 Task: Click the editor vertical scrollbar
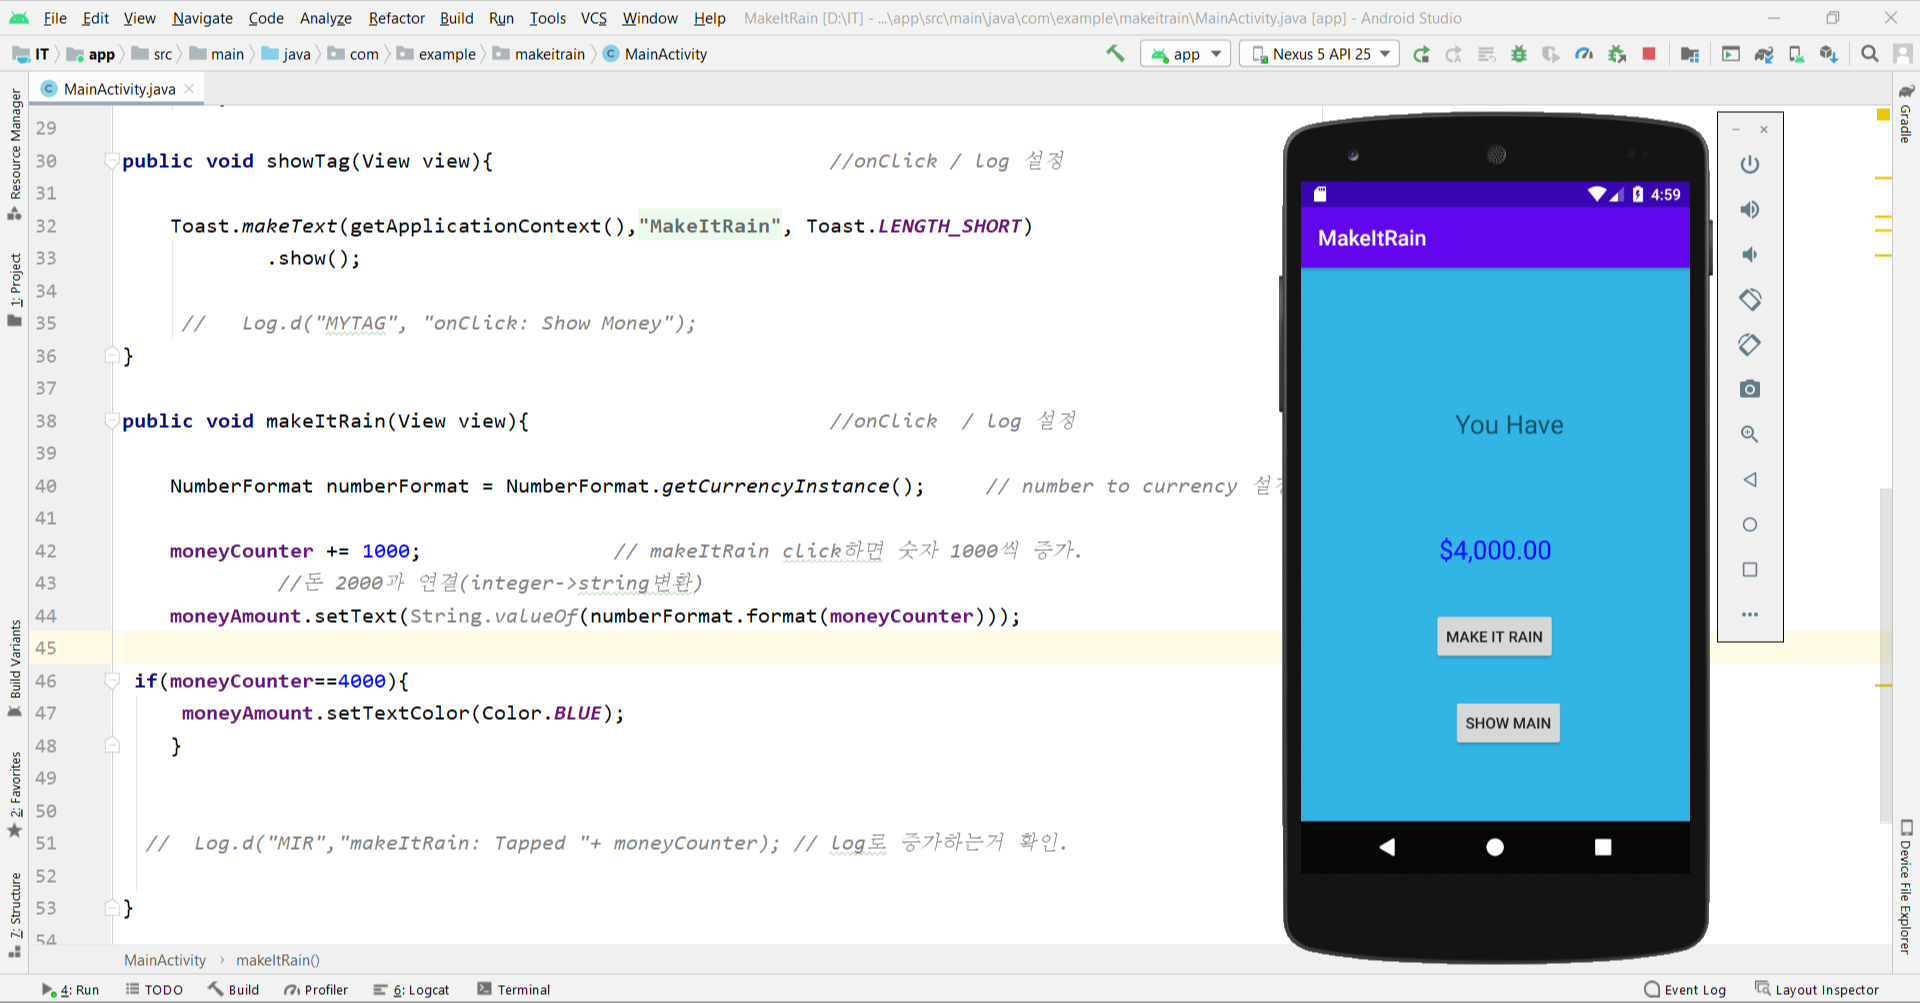1885,655
